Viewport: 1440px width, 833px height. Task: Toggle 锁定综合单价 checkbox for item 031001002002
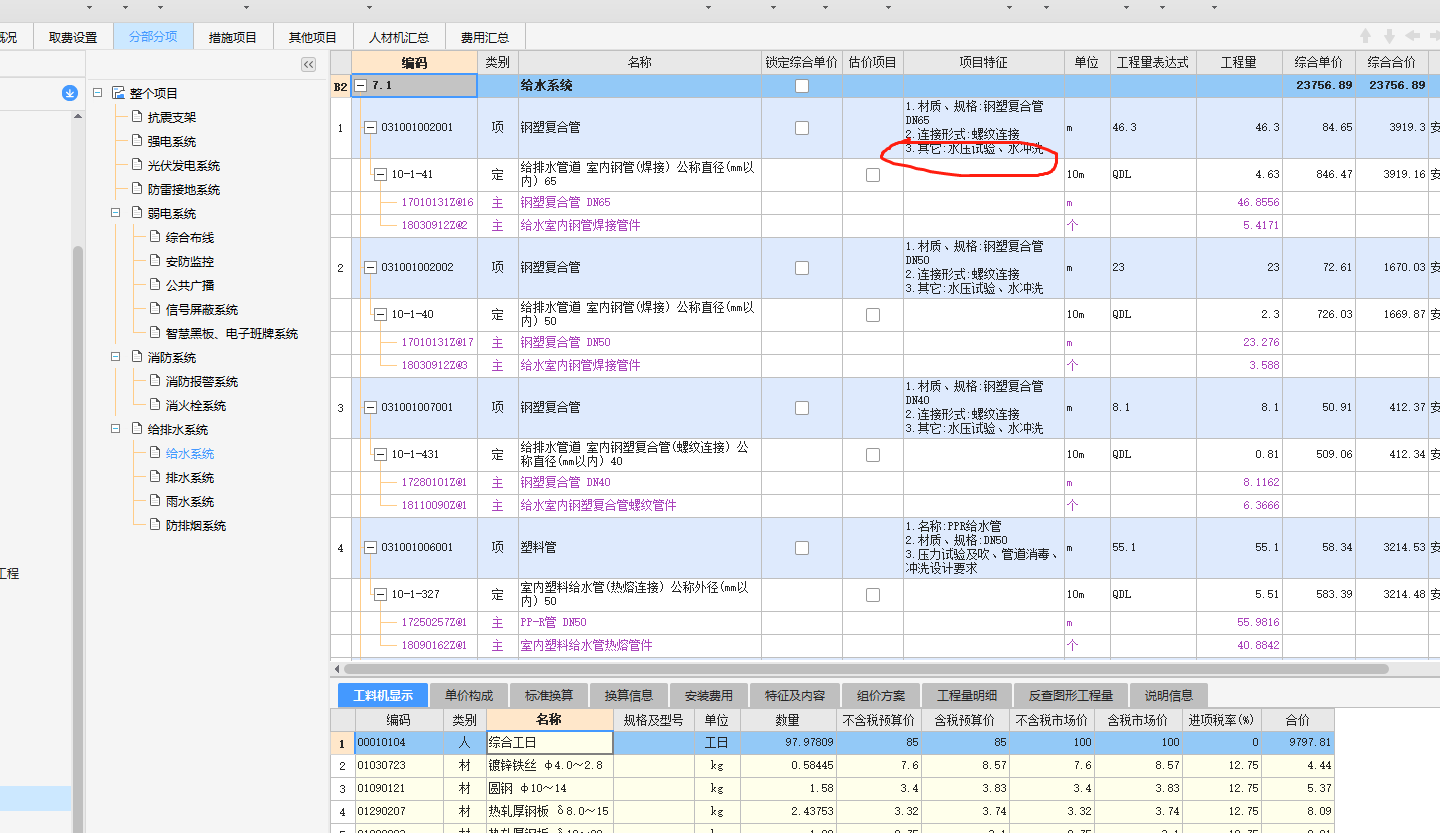[x=802, y=268]
